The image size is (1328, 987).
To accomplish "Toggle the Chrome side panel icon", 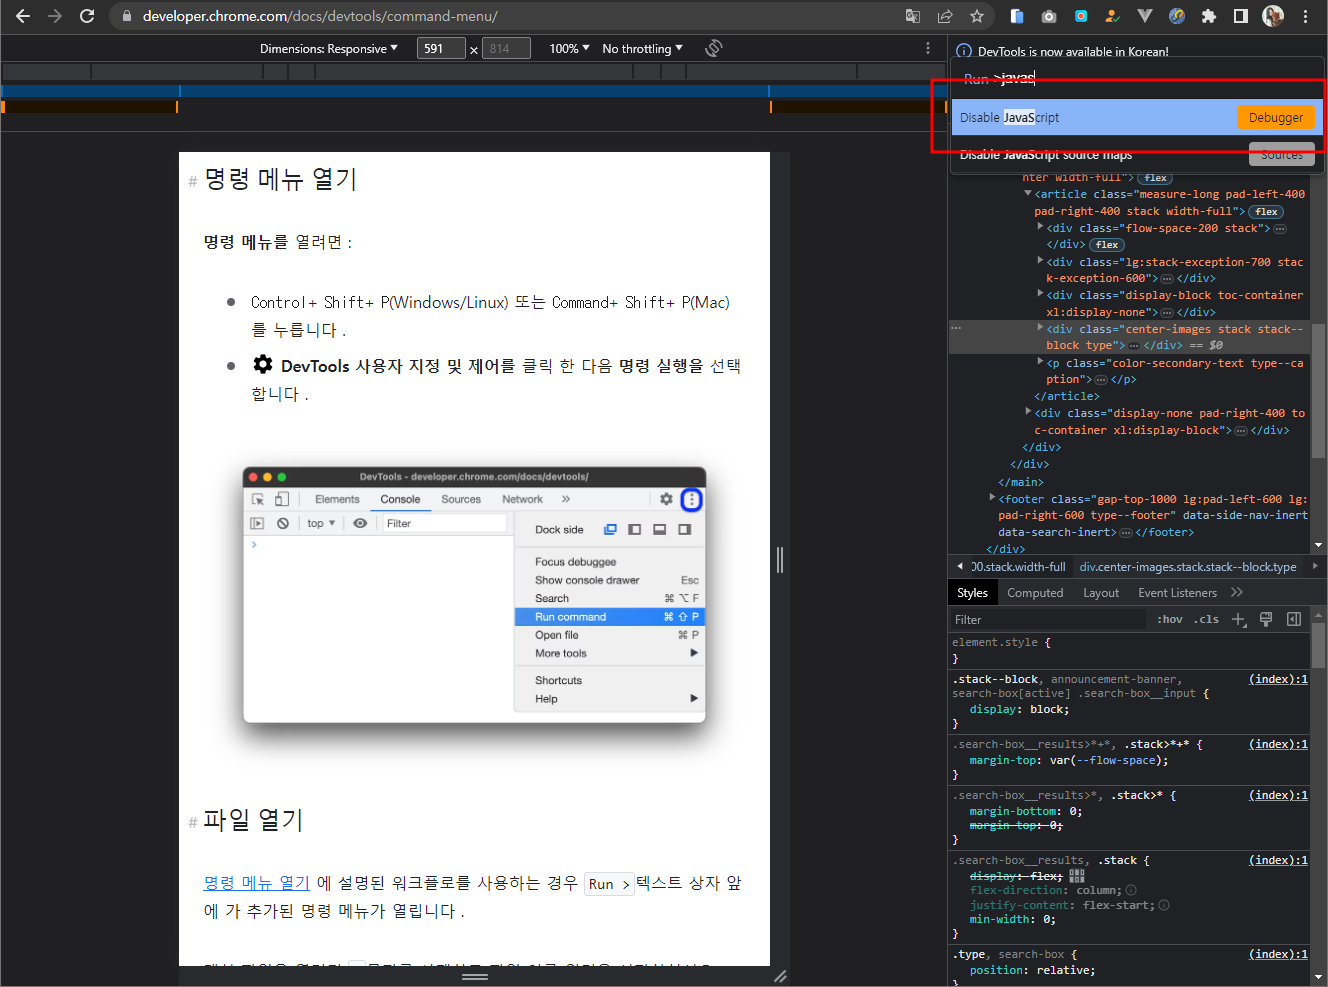I will pyautogui.click(x=1241, y=16).
